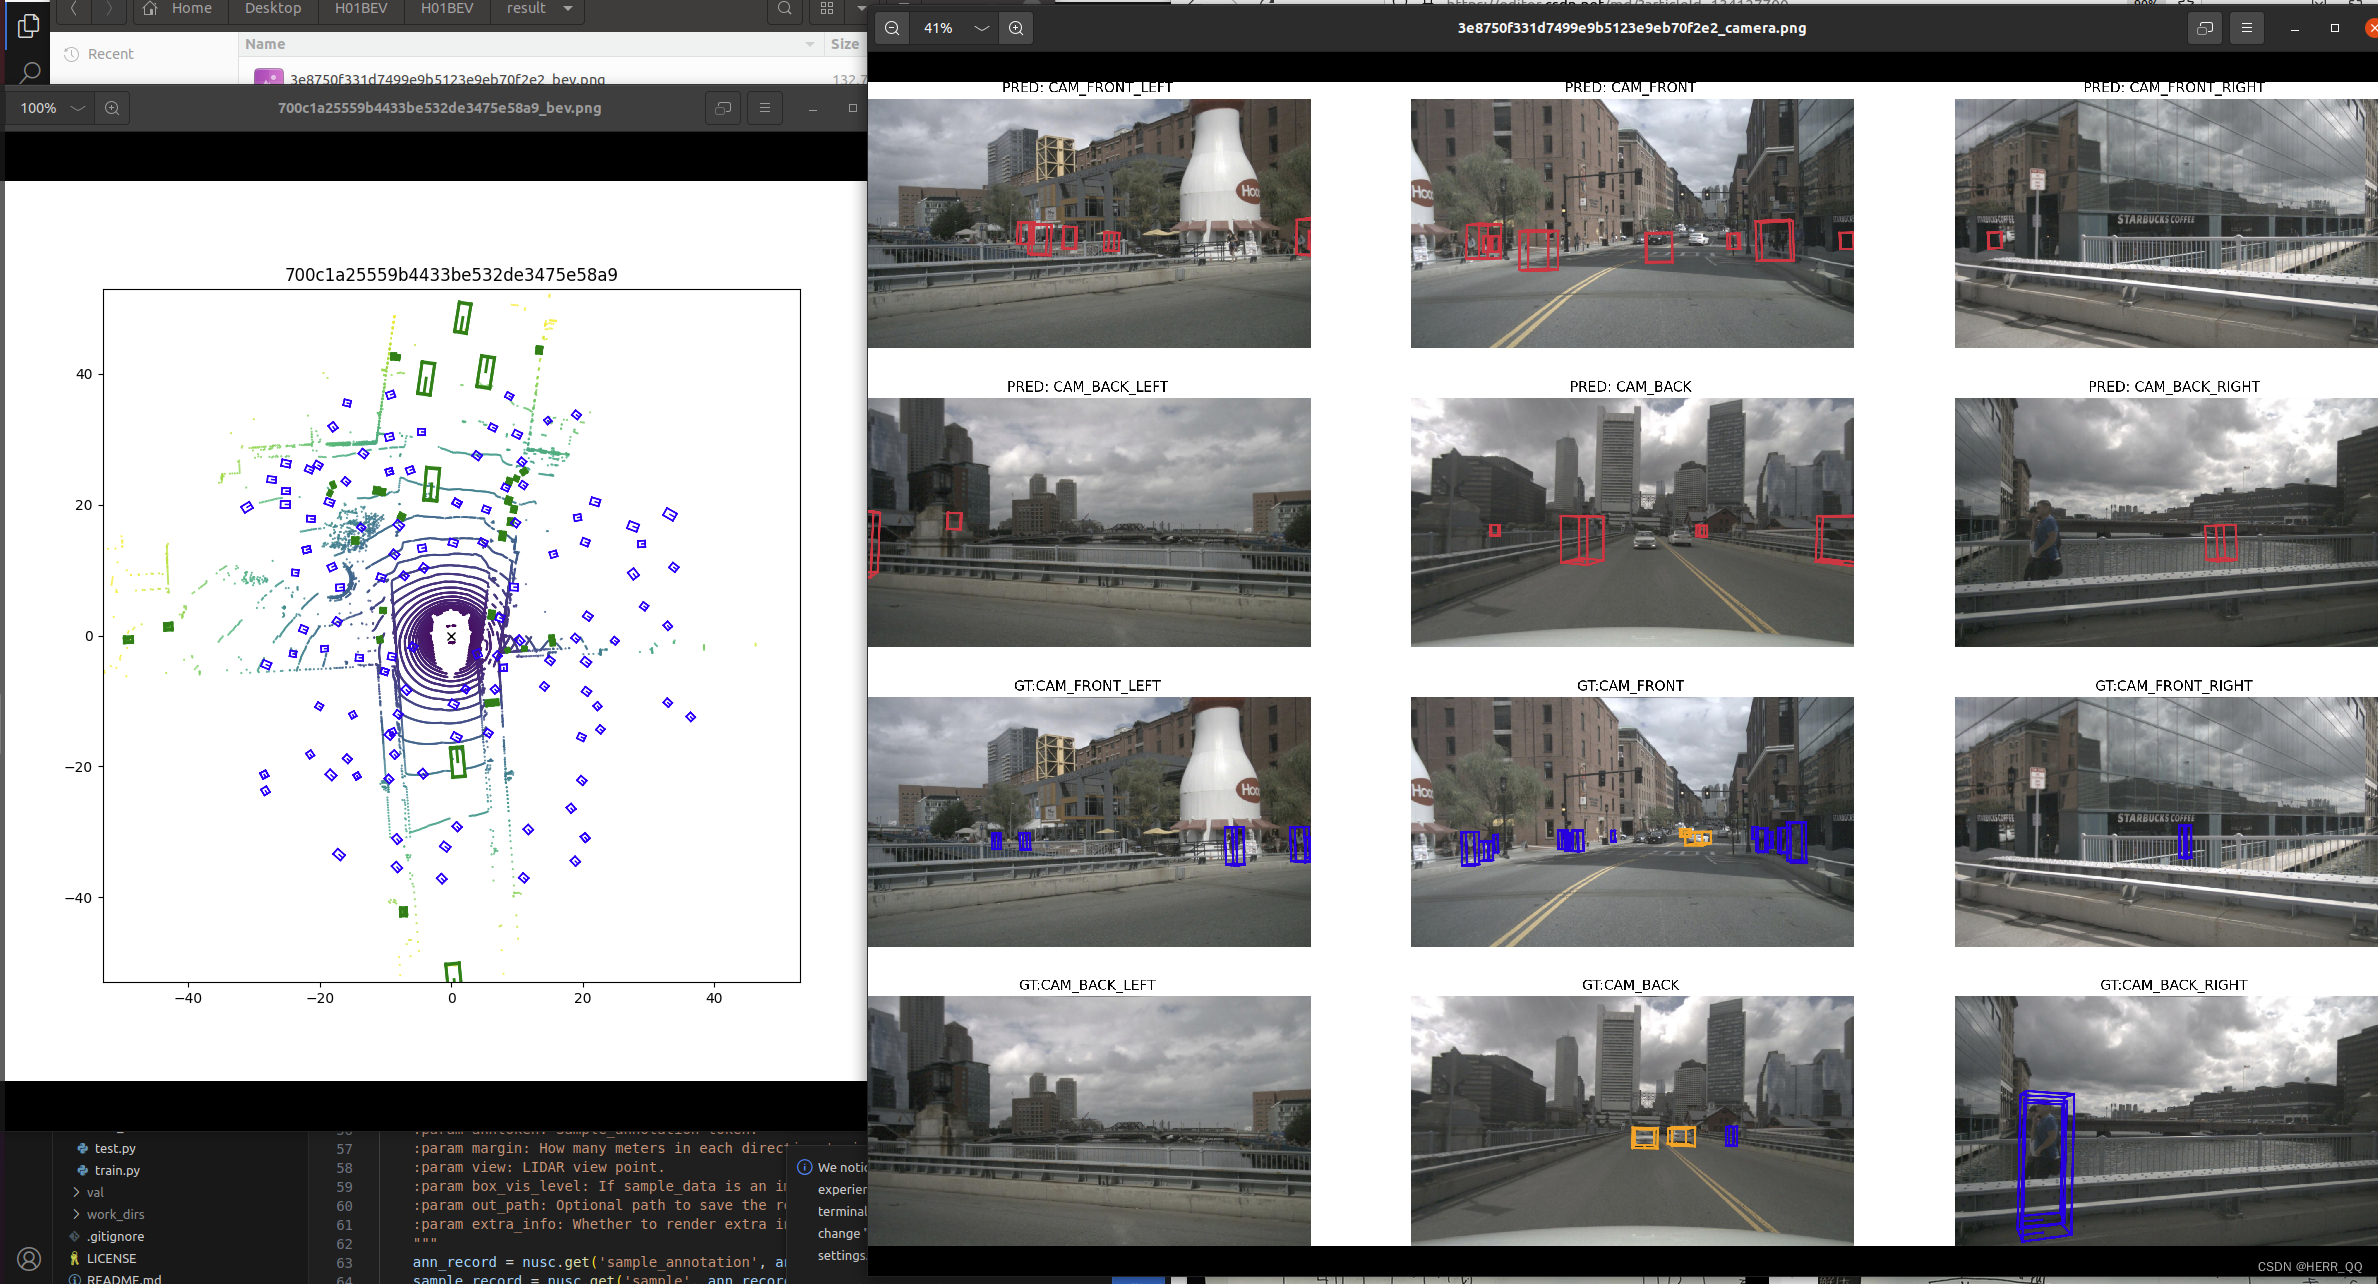The height and width of the screenshot is (1284, 2378).
Task: Expand the val folder in explorer
Action: click(x=94, y=1192)
